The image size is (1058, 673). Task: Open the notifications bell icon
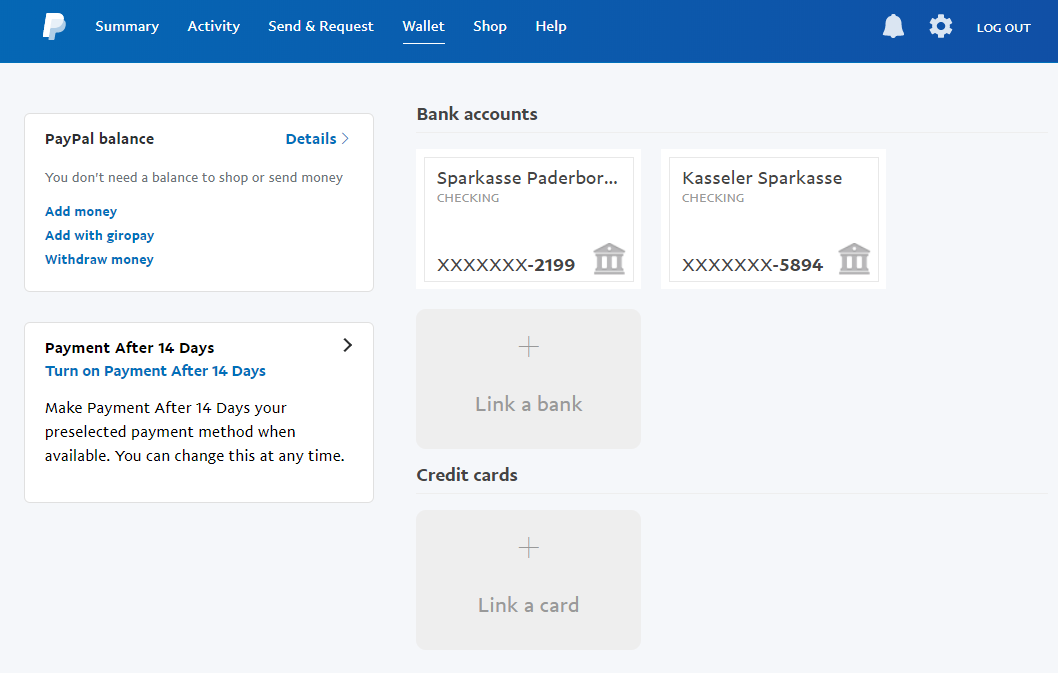pyautogui.click(x=893, y=26)
